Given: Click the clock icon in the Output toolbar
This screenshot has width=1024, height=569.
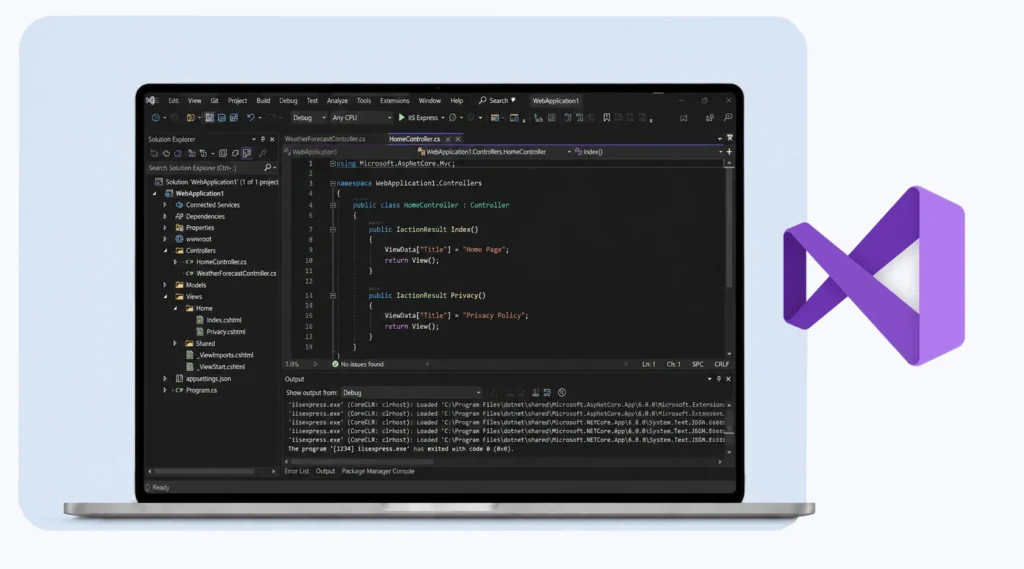Looking at the screenshot, I should 562,393.
